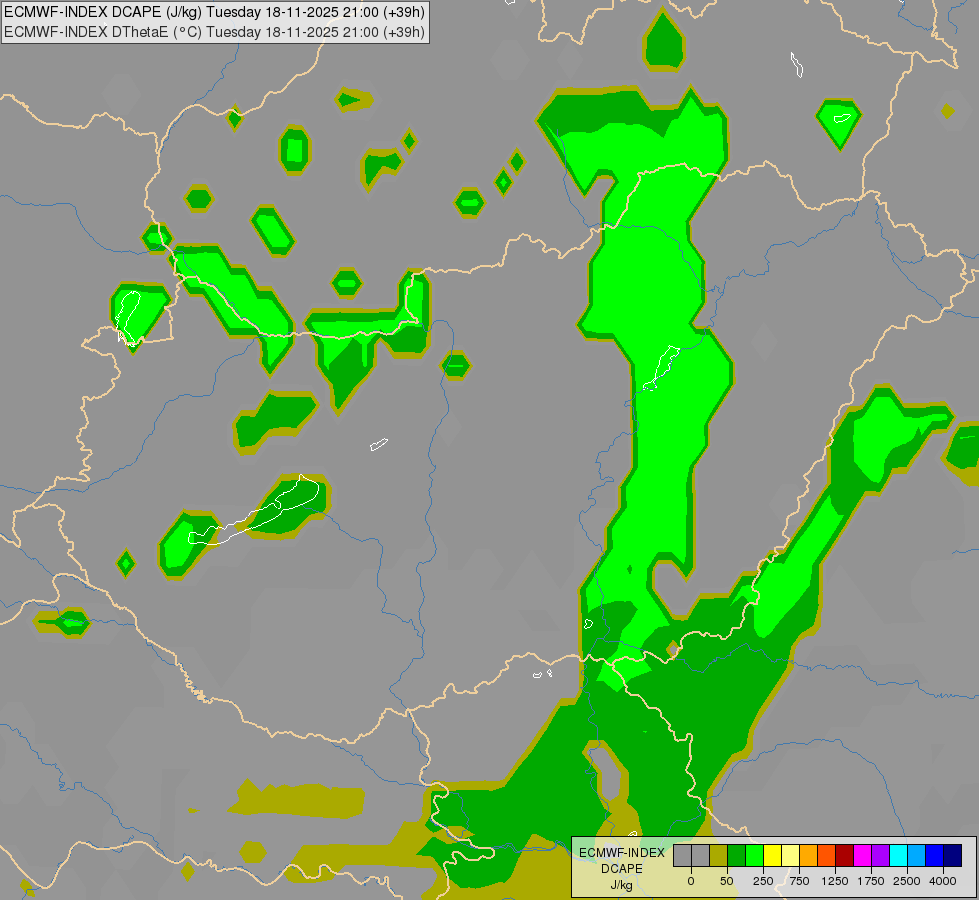The image size is (979, 900).
Task: Select the legend value 750
Action: (799, 881)
